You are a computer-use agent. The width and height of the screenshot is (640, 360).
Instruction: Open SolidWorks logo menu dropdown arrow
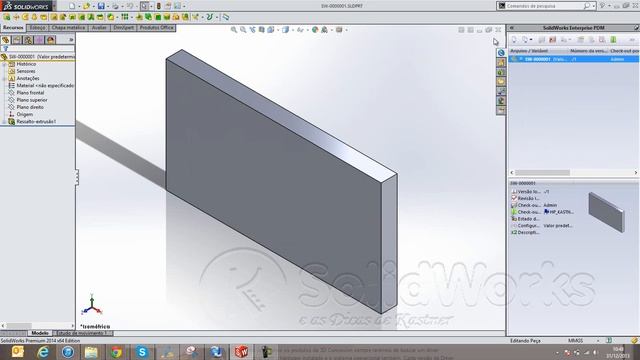click(x=54, y=6)
